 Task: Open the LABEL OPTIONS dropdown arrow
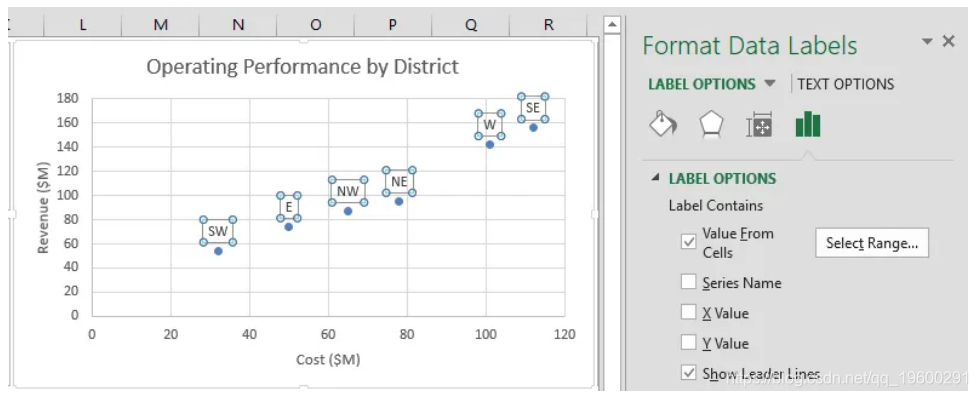pyautogui.click(x=770, y=84)
